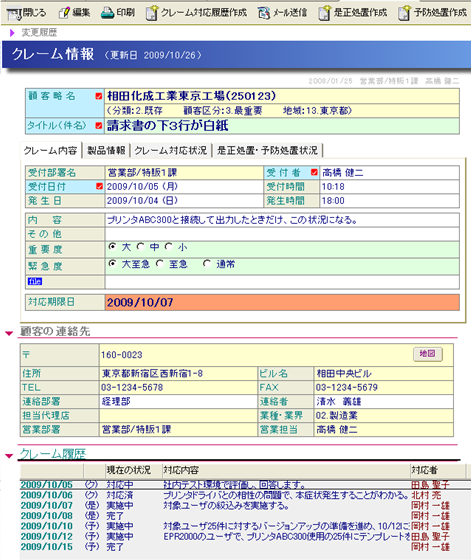Switch to the 製品情報 tab
The image size is (471, 560).
coord(106,150)
